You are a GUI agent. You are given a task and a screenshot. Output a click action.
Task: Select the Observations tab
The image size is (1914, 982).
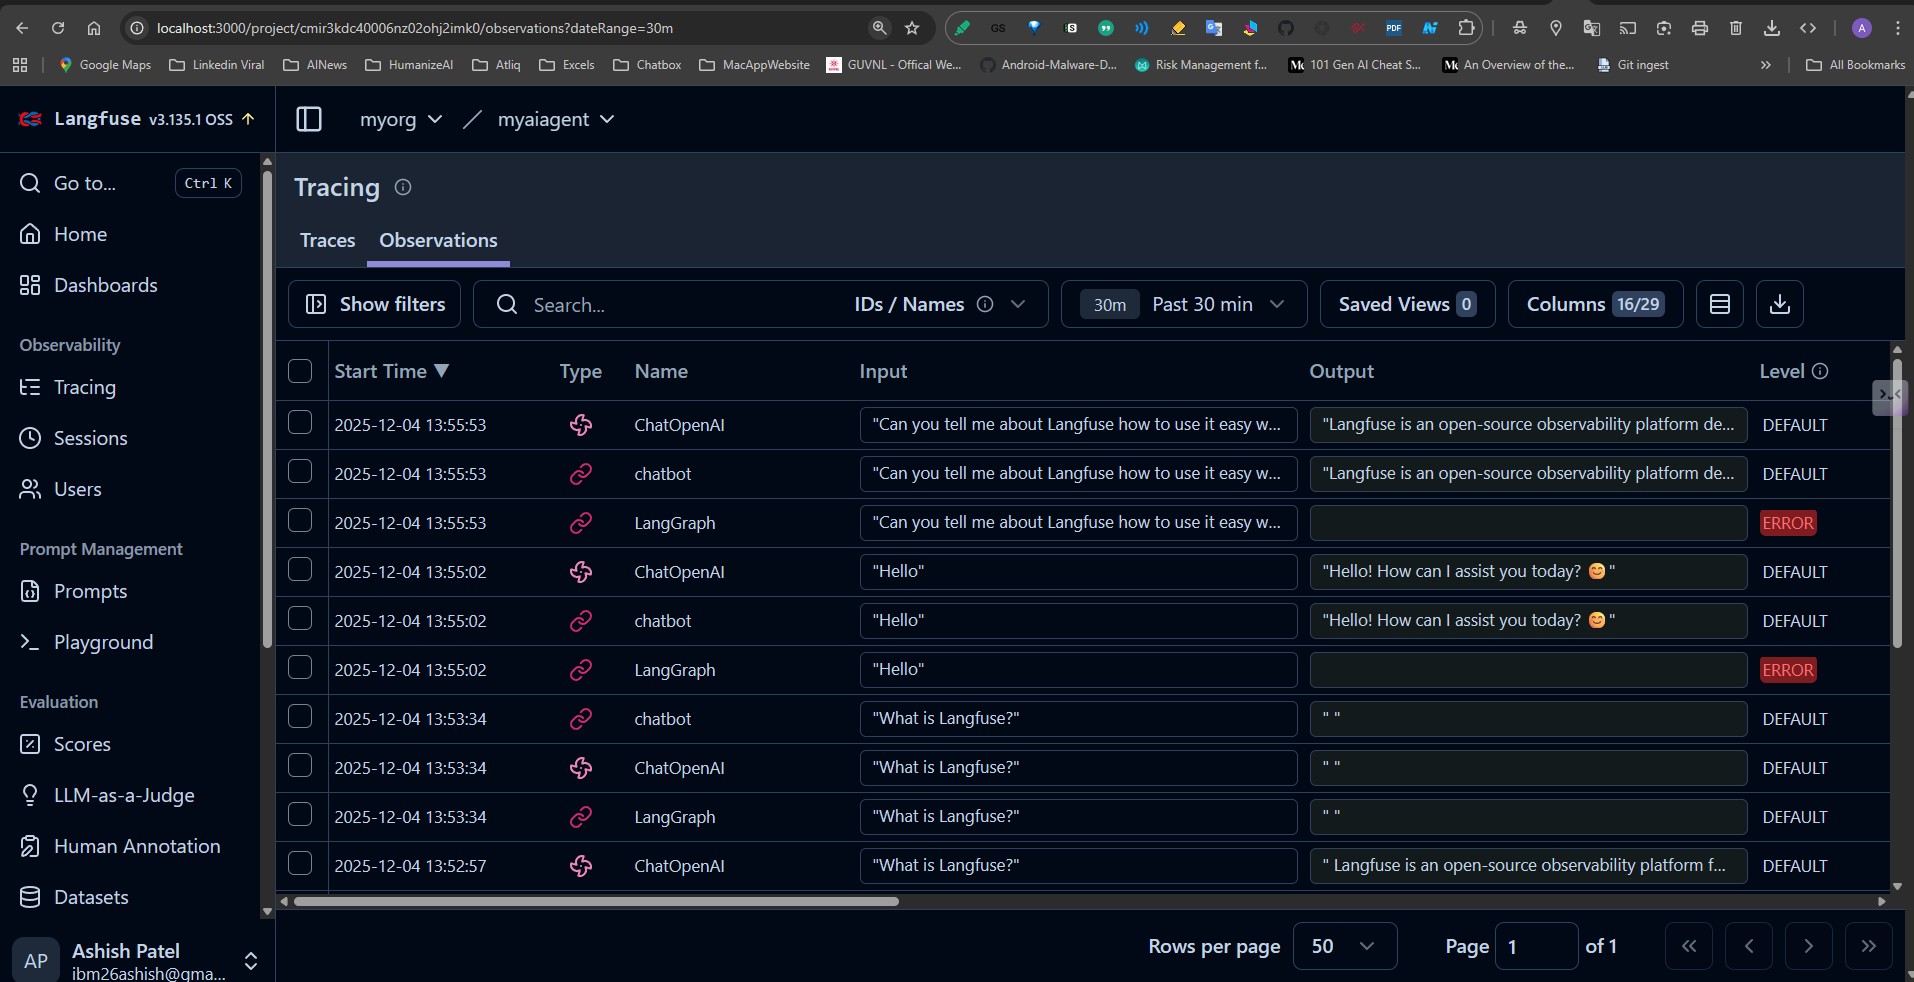click(x=438, y=240)
